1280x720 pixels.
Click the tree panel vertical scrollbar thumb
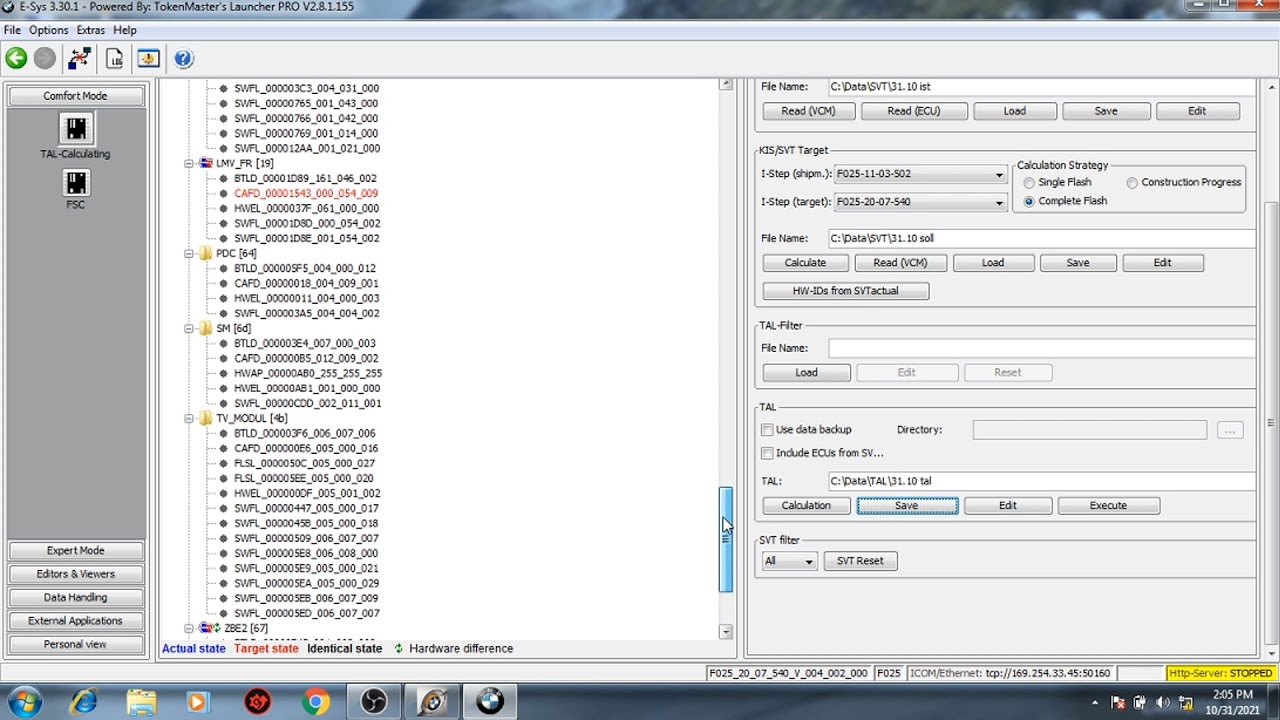[726, 540]
